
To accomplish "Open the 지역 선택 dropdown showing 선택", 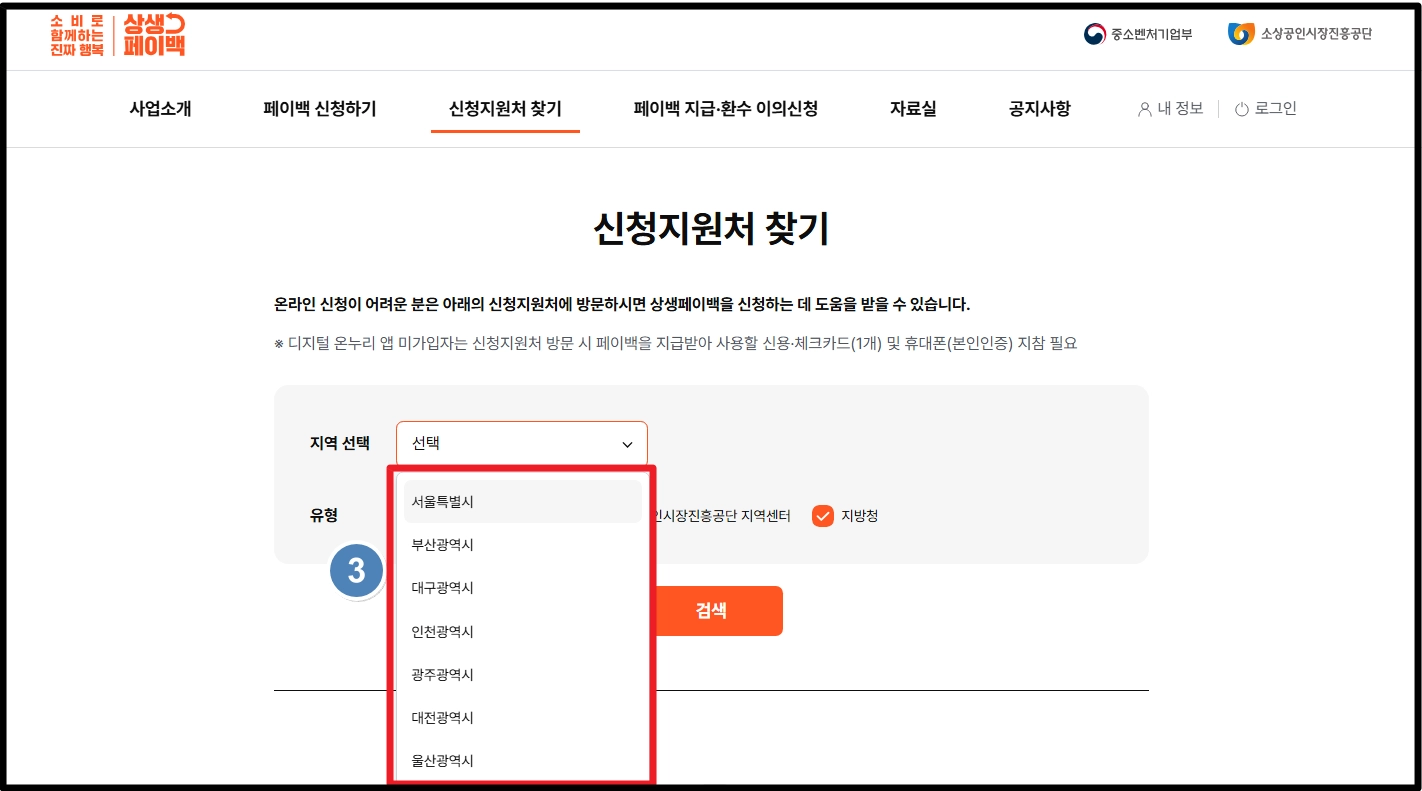I will (521, 443).
